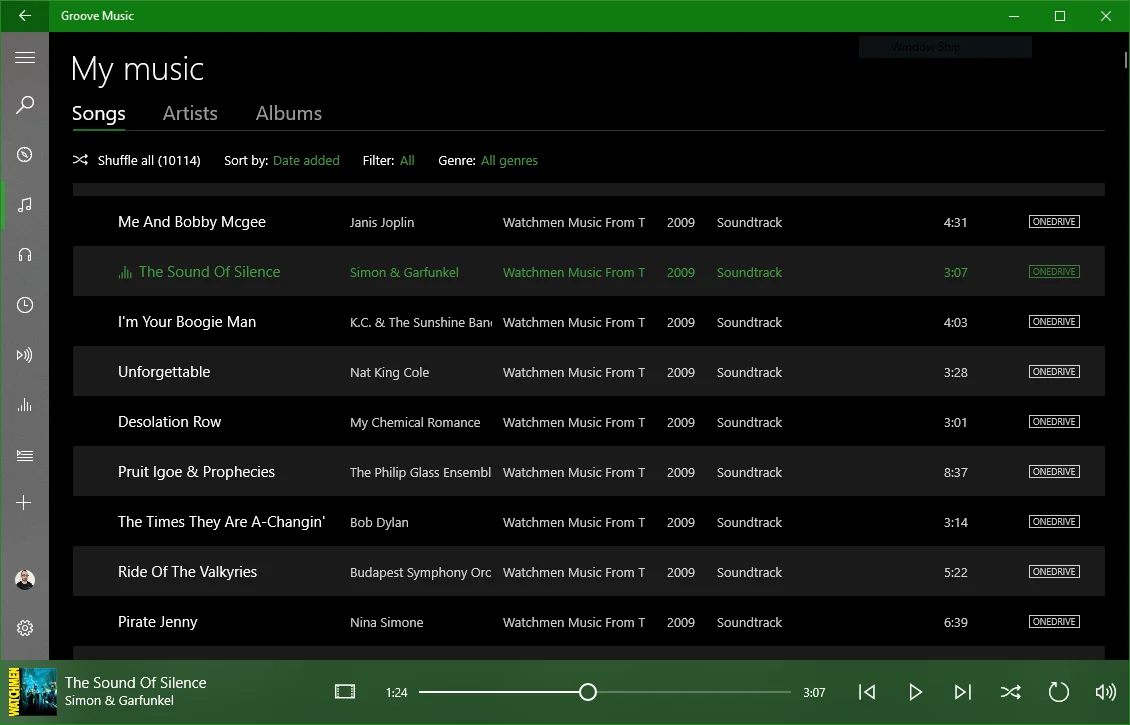Viewport: 1130px width, 725px height.
Task: Open the Filter All dropdown
Action: [x=407, y=161]
